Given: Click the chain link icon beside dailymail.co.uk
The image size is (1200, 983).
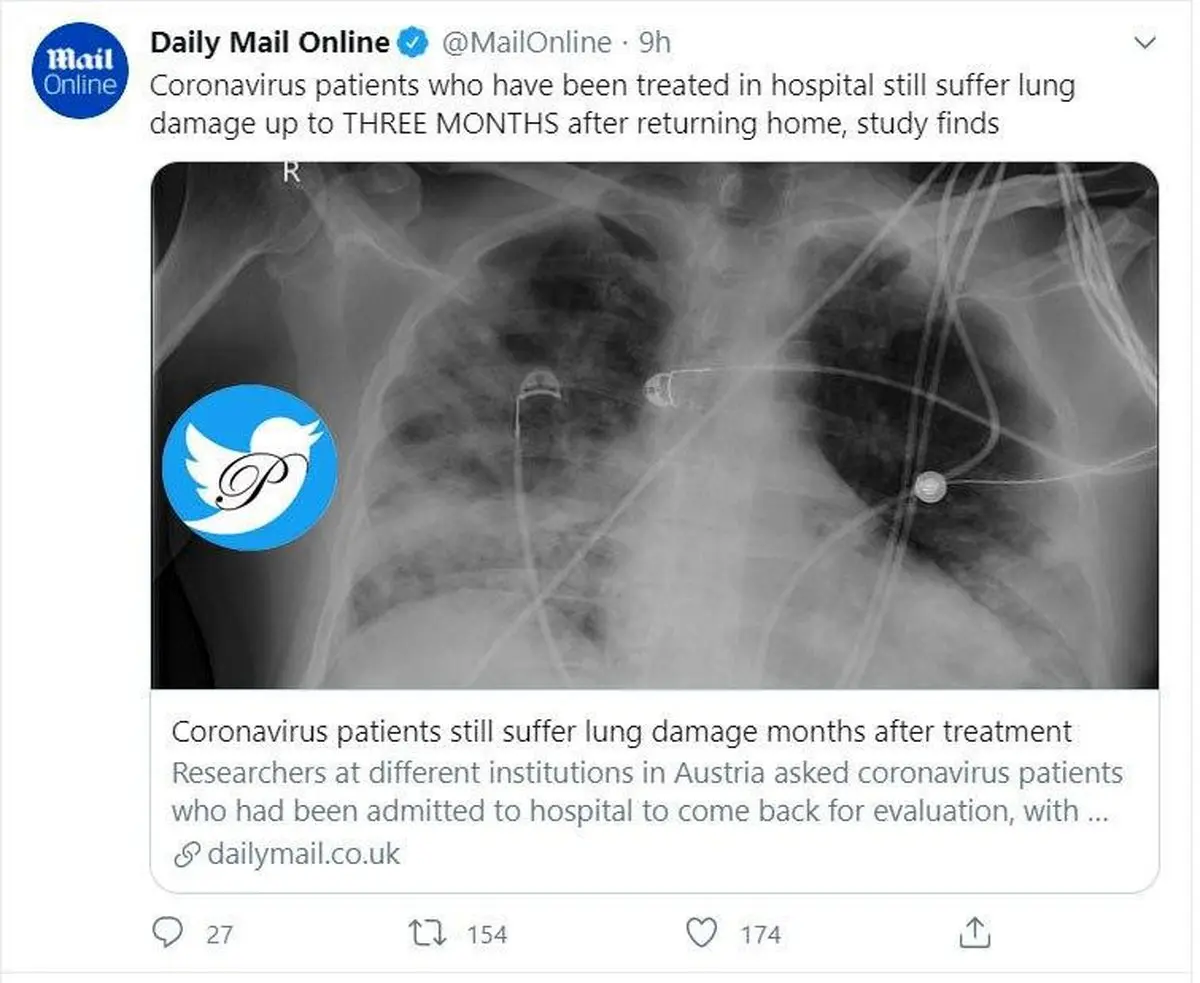Looking at the screenshot, I should [x=186, y=855].
